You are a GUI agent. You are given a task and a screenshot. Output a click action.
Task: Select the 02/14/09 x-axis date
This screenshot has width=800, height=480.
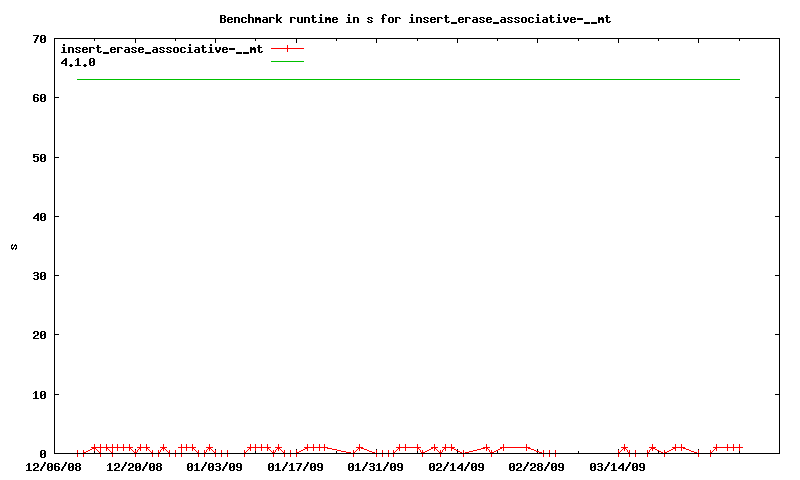click(x=456, y=467)
